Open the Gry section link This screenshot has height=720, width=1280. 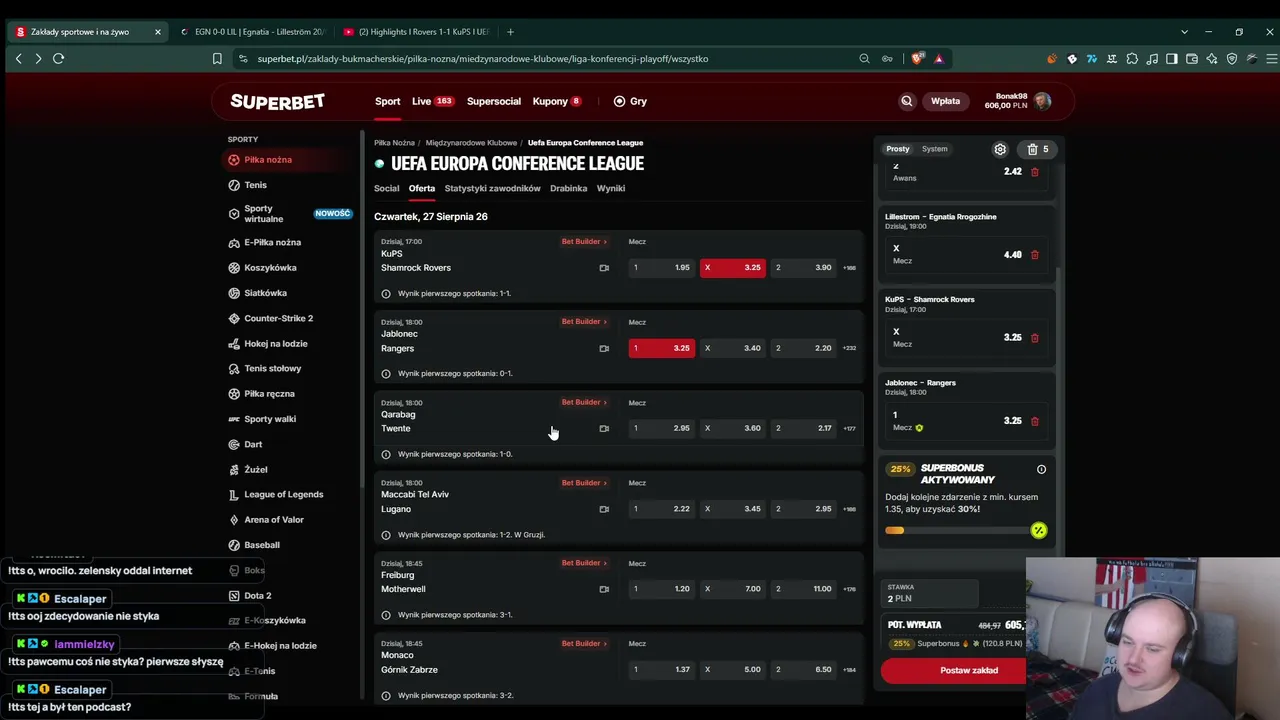point(630,101)
